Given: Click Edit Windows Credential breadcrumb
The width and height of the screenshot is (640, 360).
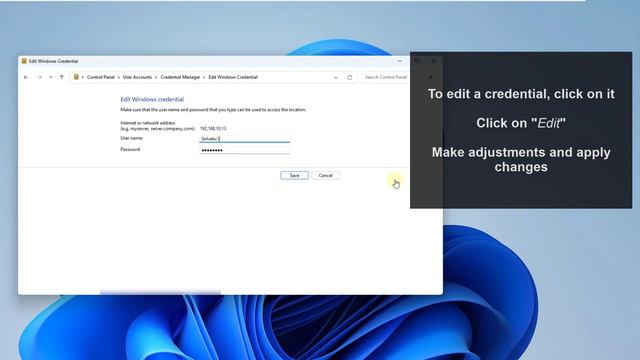Looking at the screenshot, I should point(233,77).
